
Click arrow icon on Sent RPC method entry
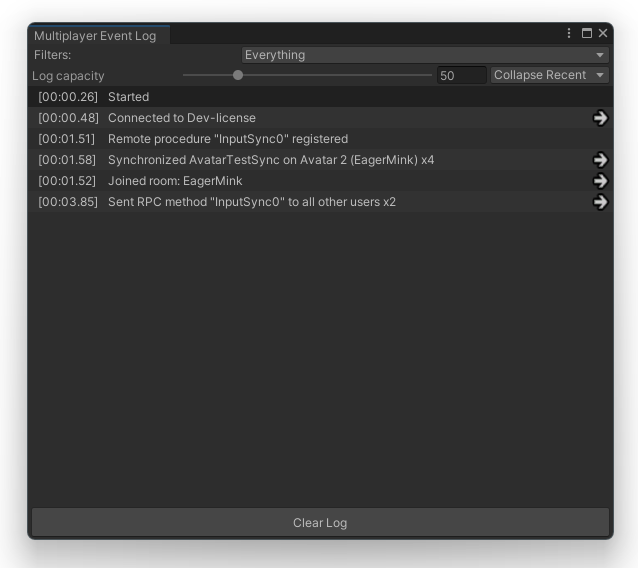[x=600, y=202]
